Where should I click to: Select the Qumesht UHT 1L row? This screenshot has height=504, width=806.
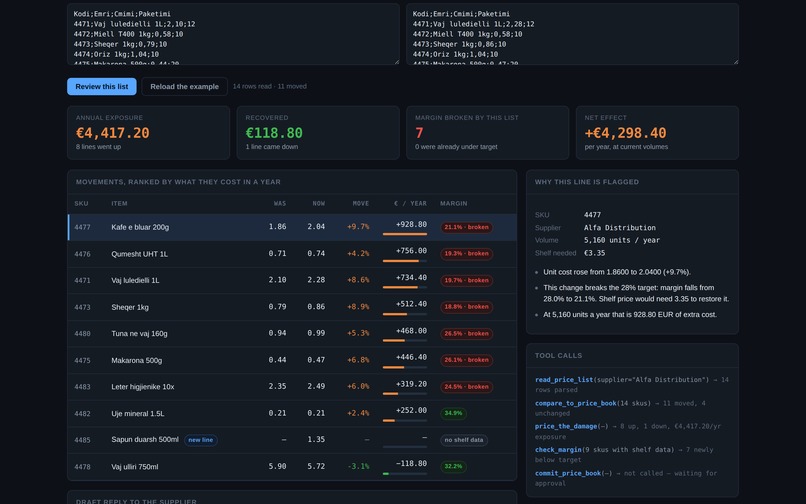[292, 254]
